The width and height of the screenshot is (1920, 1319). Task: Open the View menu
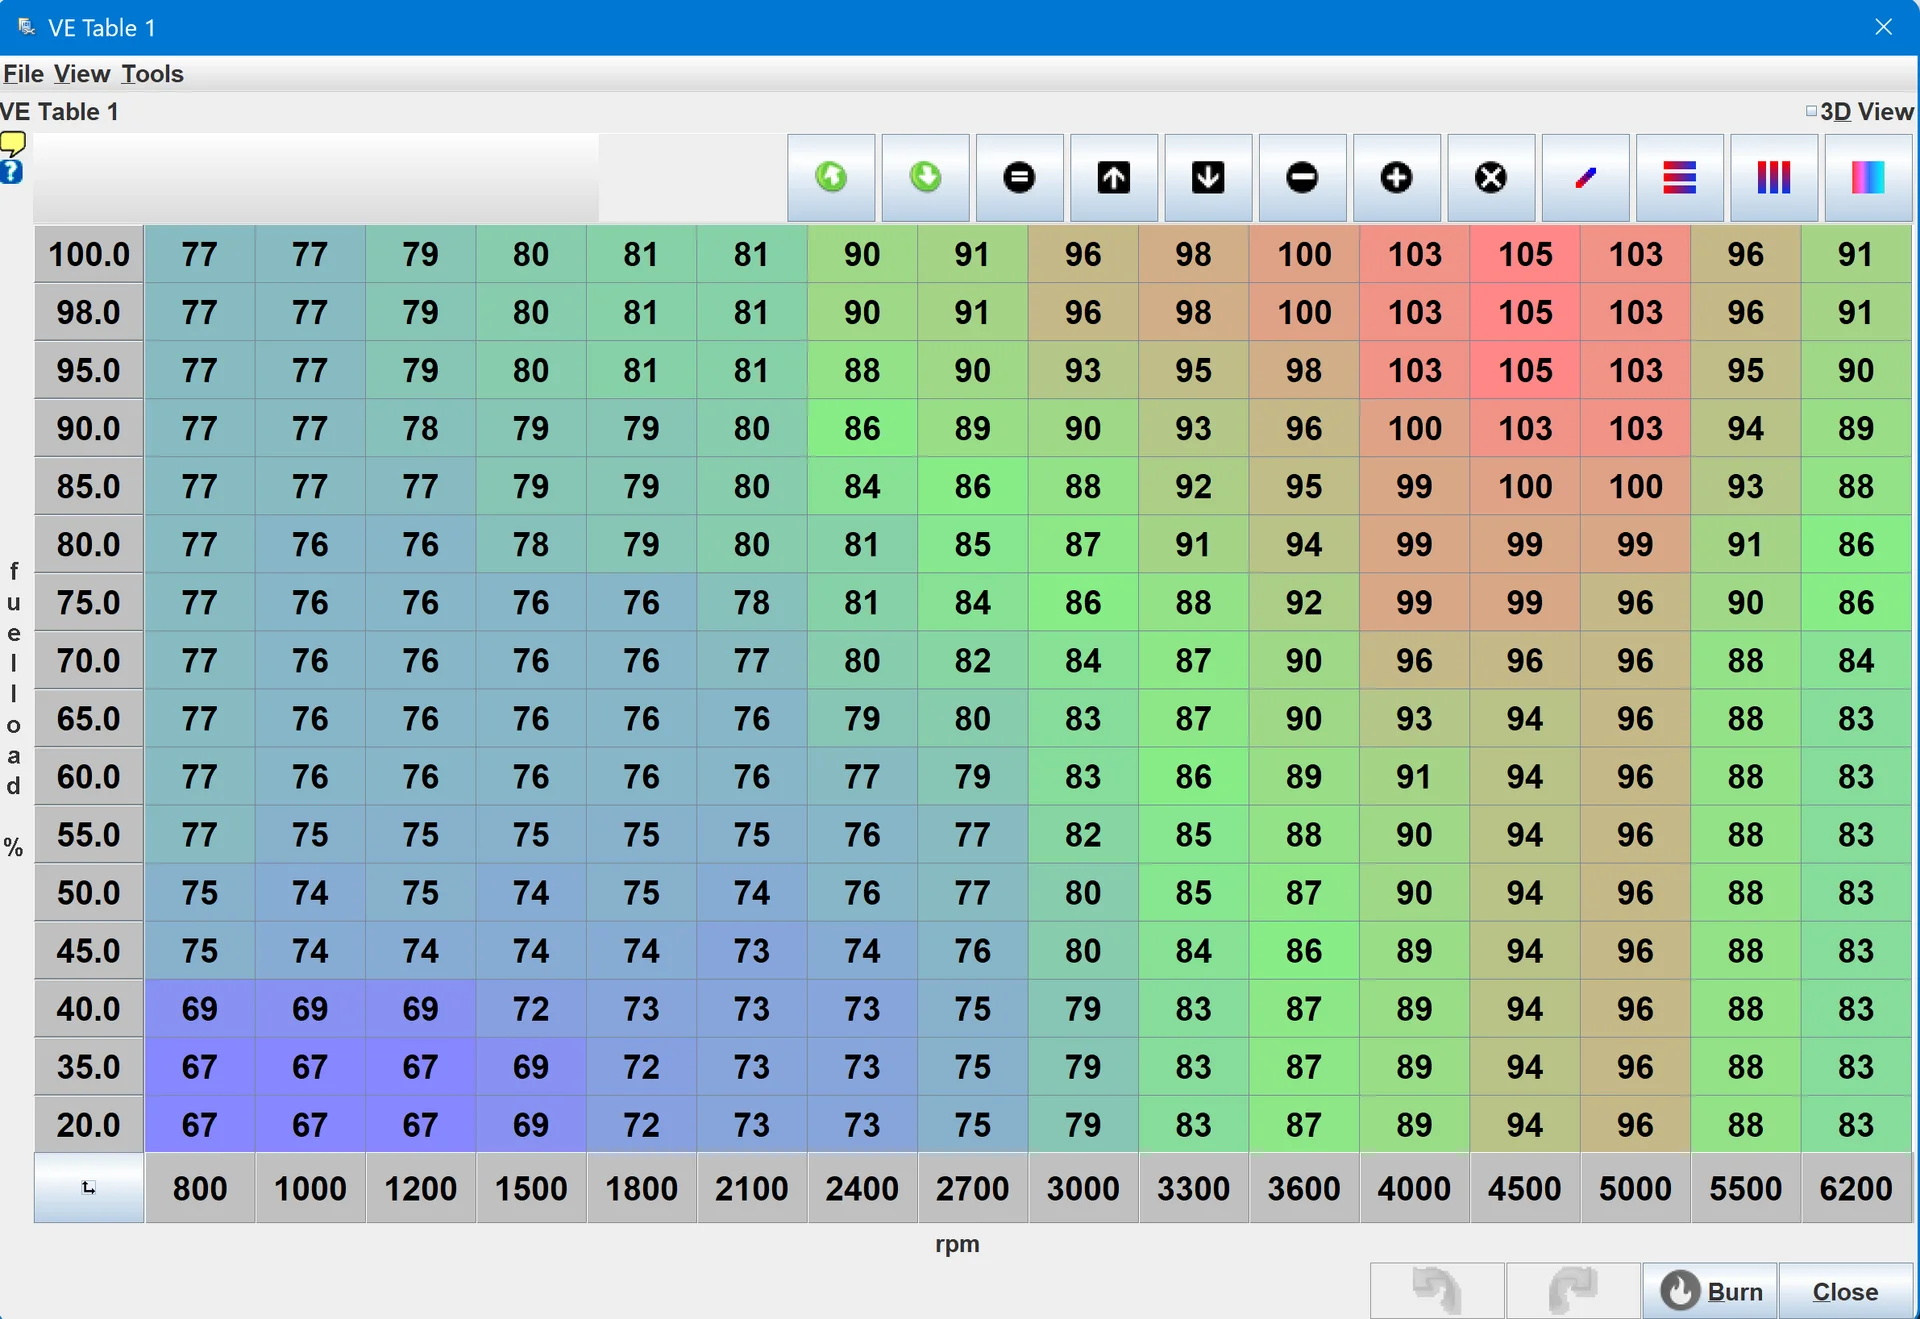82,74
